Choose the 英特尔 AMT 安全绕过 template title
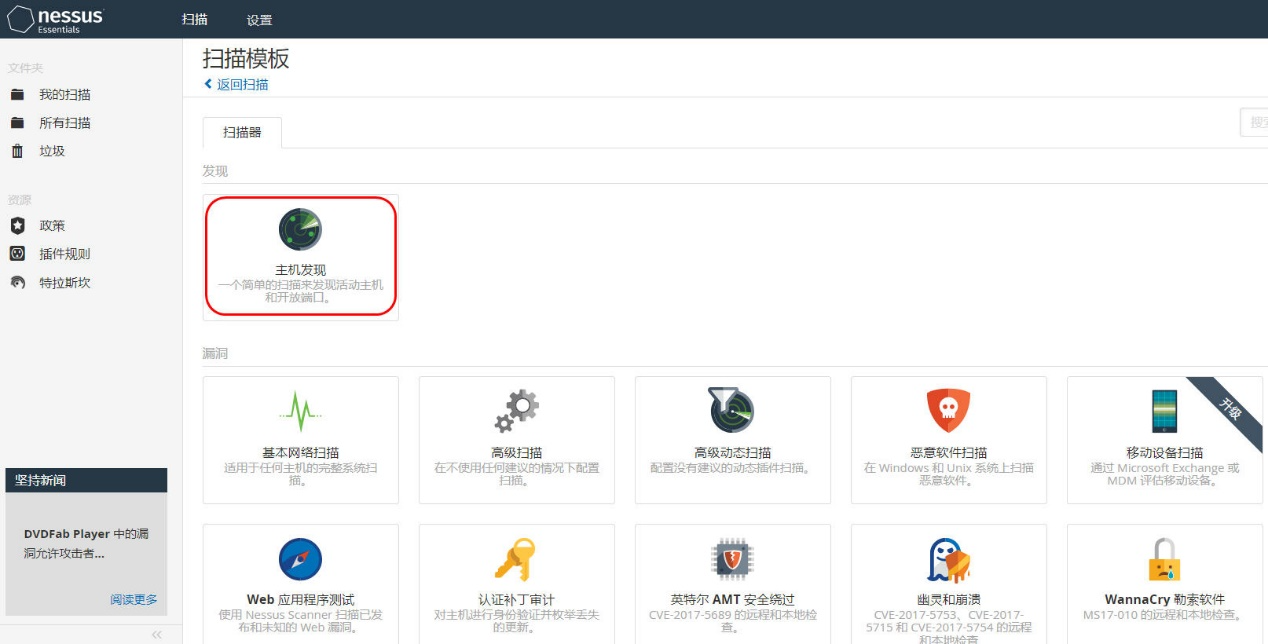 point(733,600)
